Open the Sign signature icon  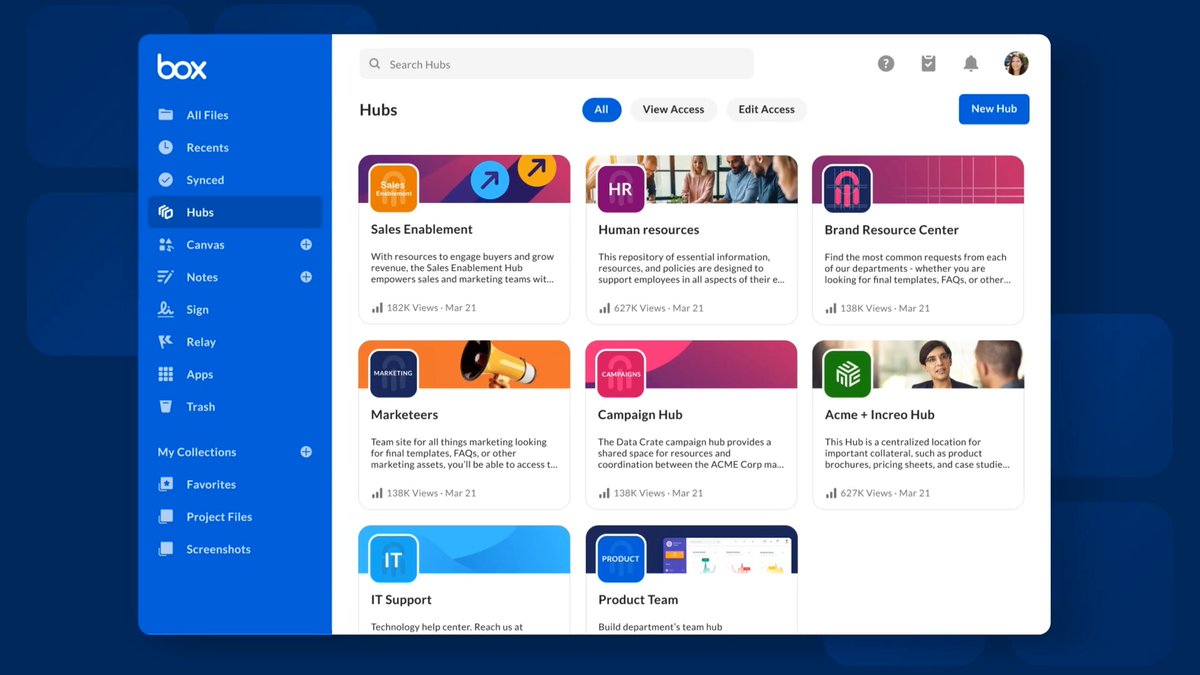pyautogui.click(x=166, y=309)
